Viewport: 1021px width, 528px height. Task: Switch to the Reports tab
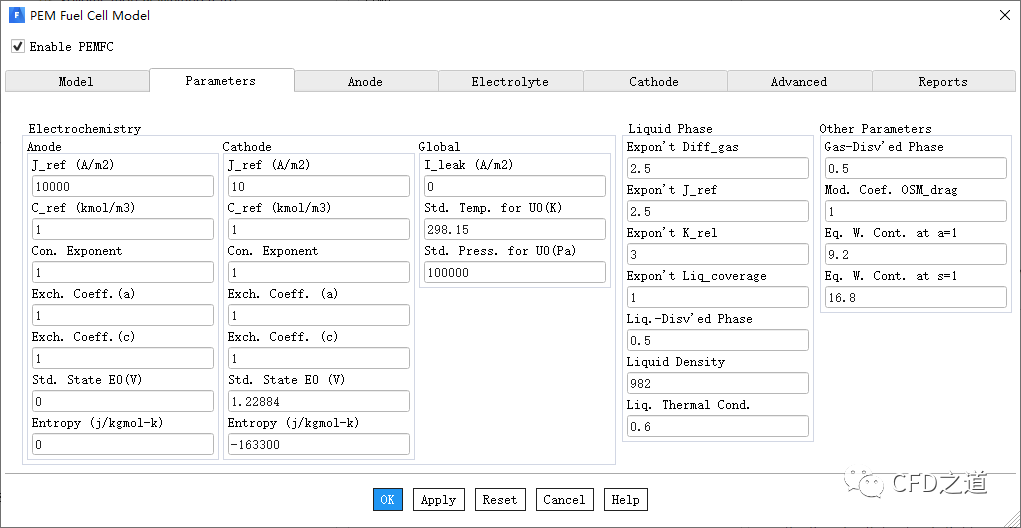[x=942, y=82]
